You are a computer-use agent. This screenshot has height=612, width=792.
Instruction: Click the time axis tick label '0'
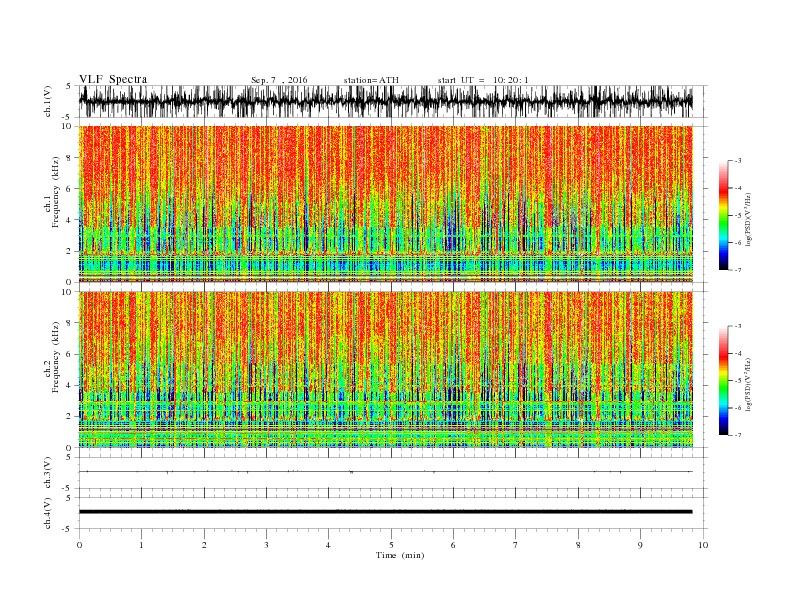pyautogui.click(x=79, y=545)
